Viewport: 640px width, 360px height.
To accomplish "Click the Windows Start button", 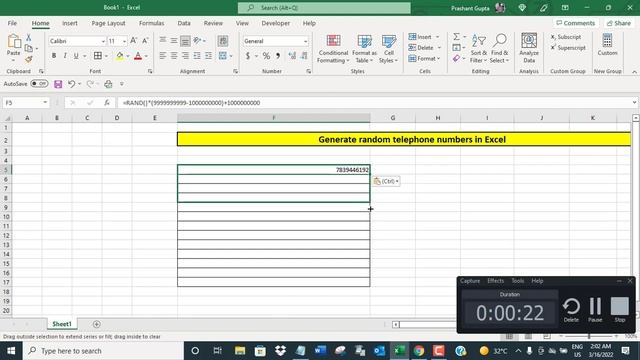I will (x=11, y=351).
